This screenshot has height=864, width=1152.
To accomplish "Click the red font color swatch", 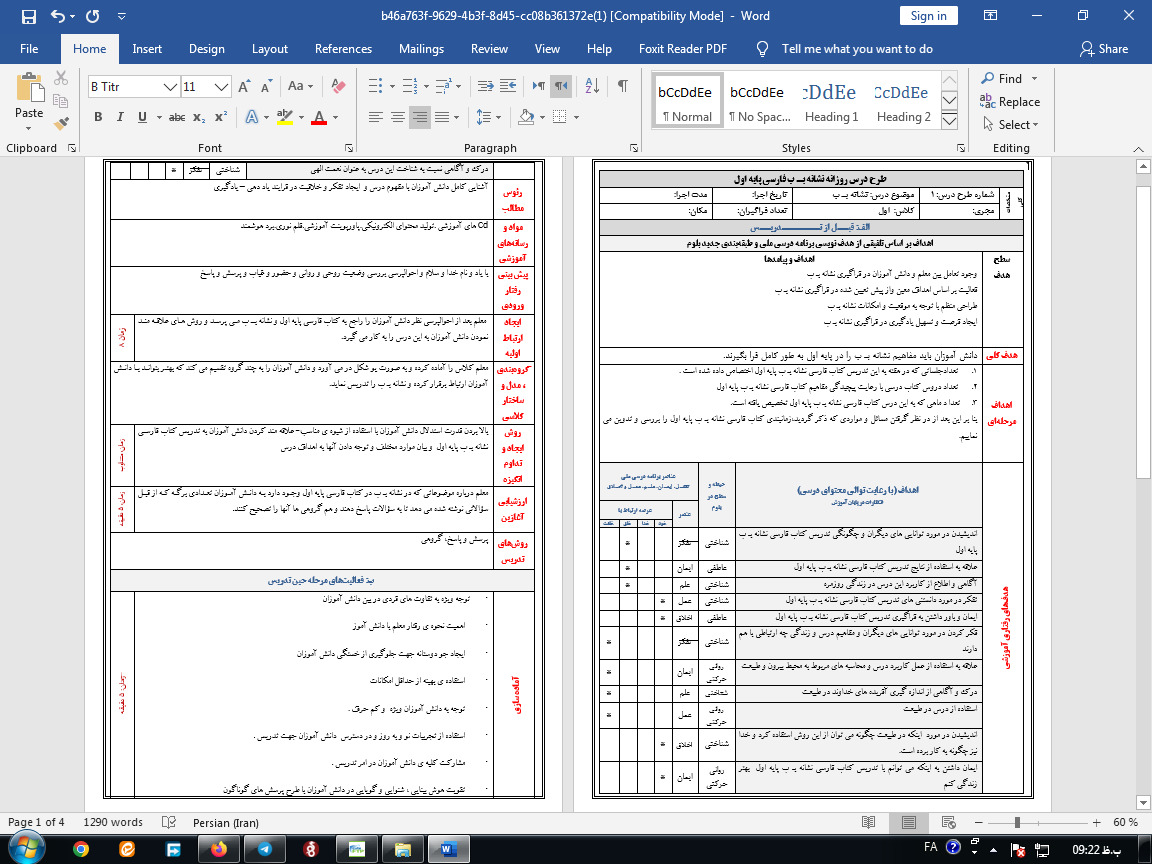I will pyautogui.click(x=317, y=117).
